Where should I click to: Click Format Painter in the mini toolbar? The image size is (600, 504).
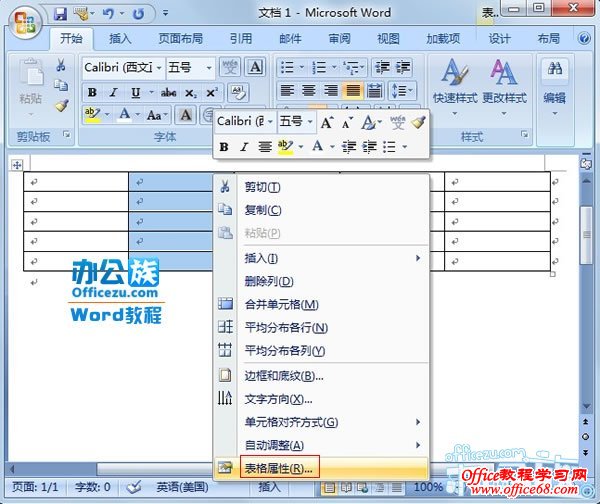point(419,122)
